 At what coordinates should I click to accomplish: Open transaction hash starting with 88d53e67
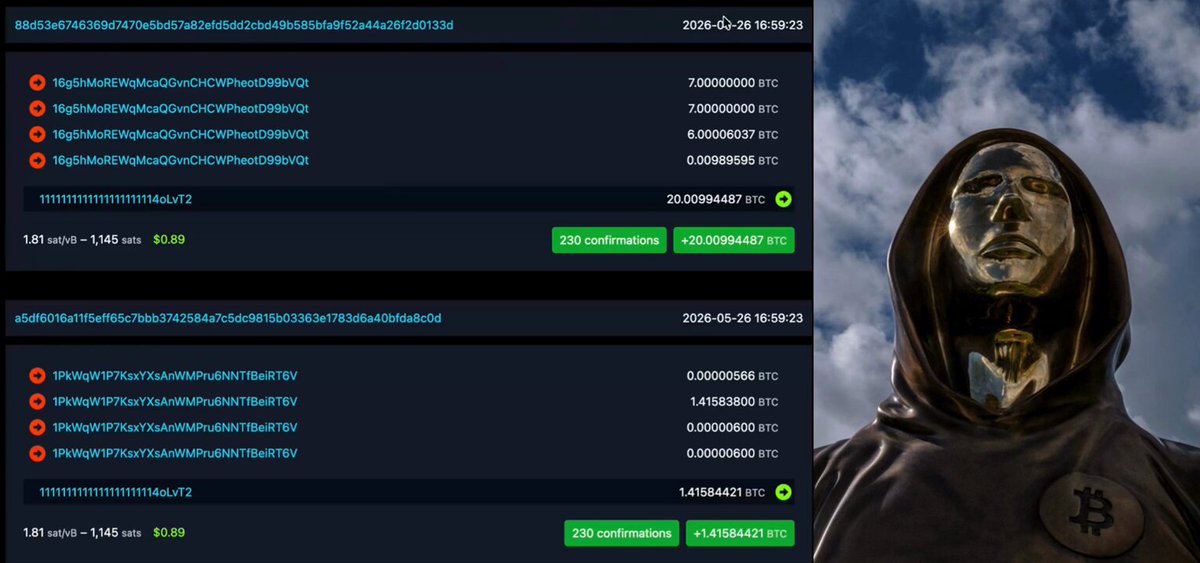pos(234,25)
